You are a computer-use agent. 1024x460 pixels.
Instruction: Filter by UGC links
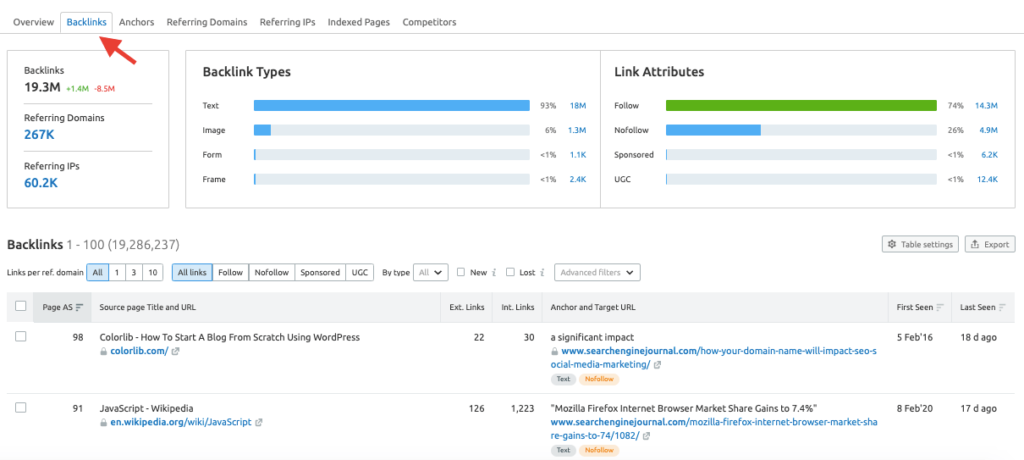pos(360,272)
